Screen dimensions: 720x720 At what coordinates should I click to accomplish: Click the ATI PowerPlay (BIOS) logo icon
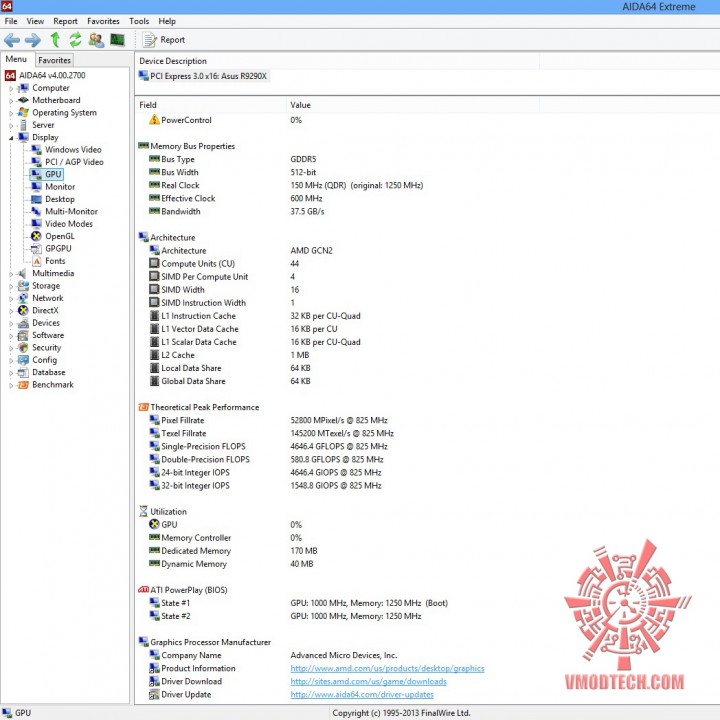coord(143,590)
